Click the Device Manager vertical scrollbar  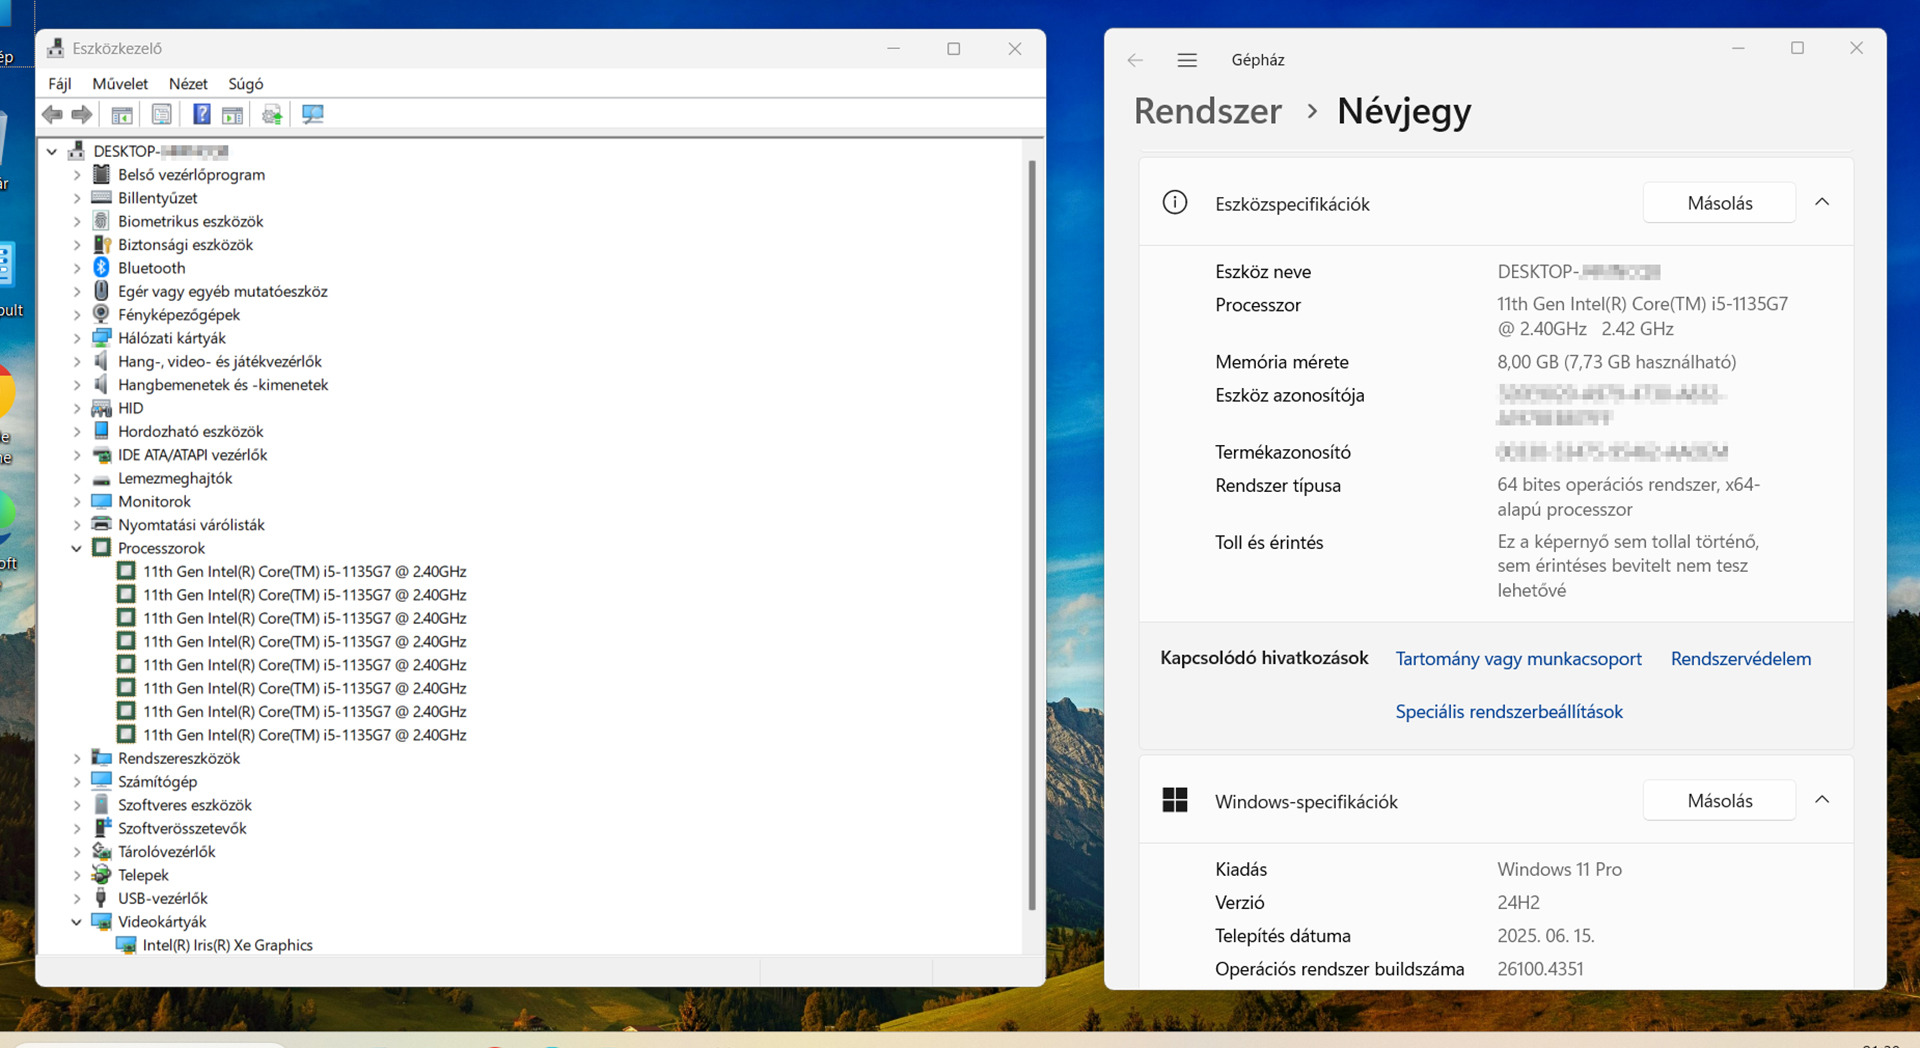[x=1032, y=535]
